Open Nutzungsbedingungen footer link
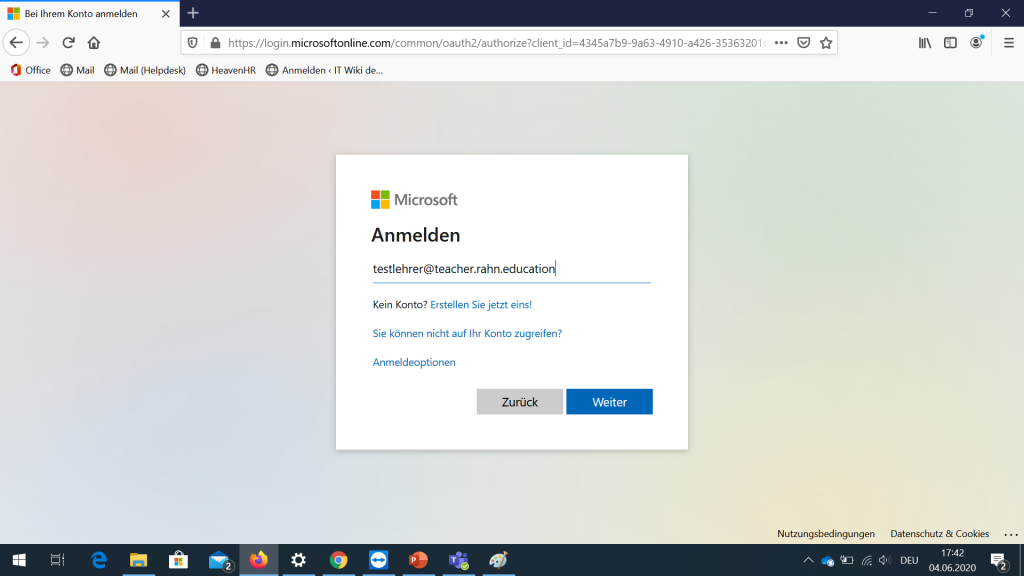The height and width of the screenshot is (576, 1024). (825, 534)
